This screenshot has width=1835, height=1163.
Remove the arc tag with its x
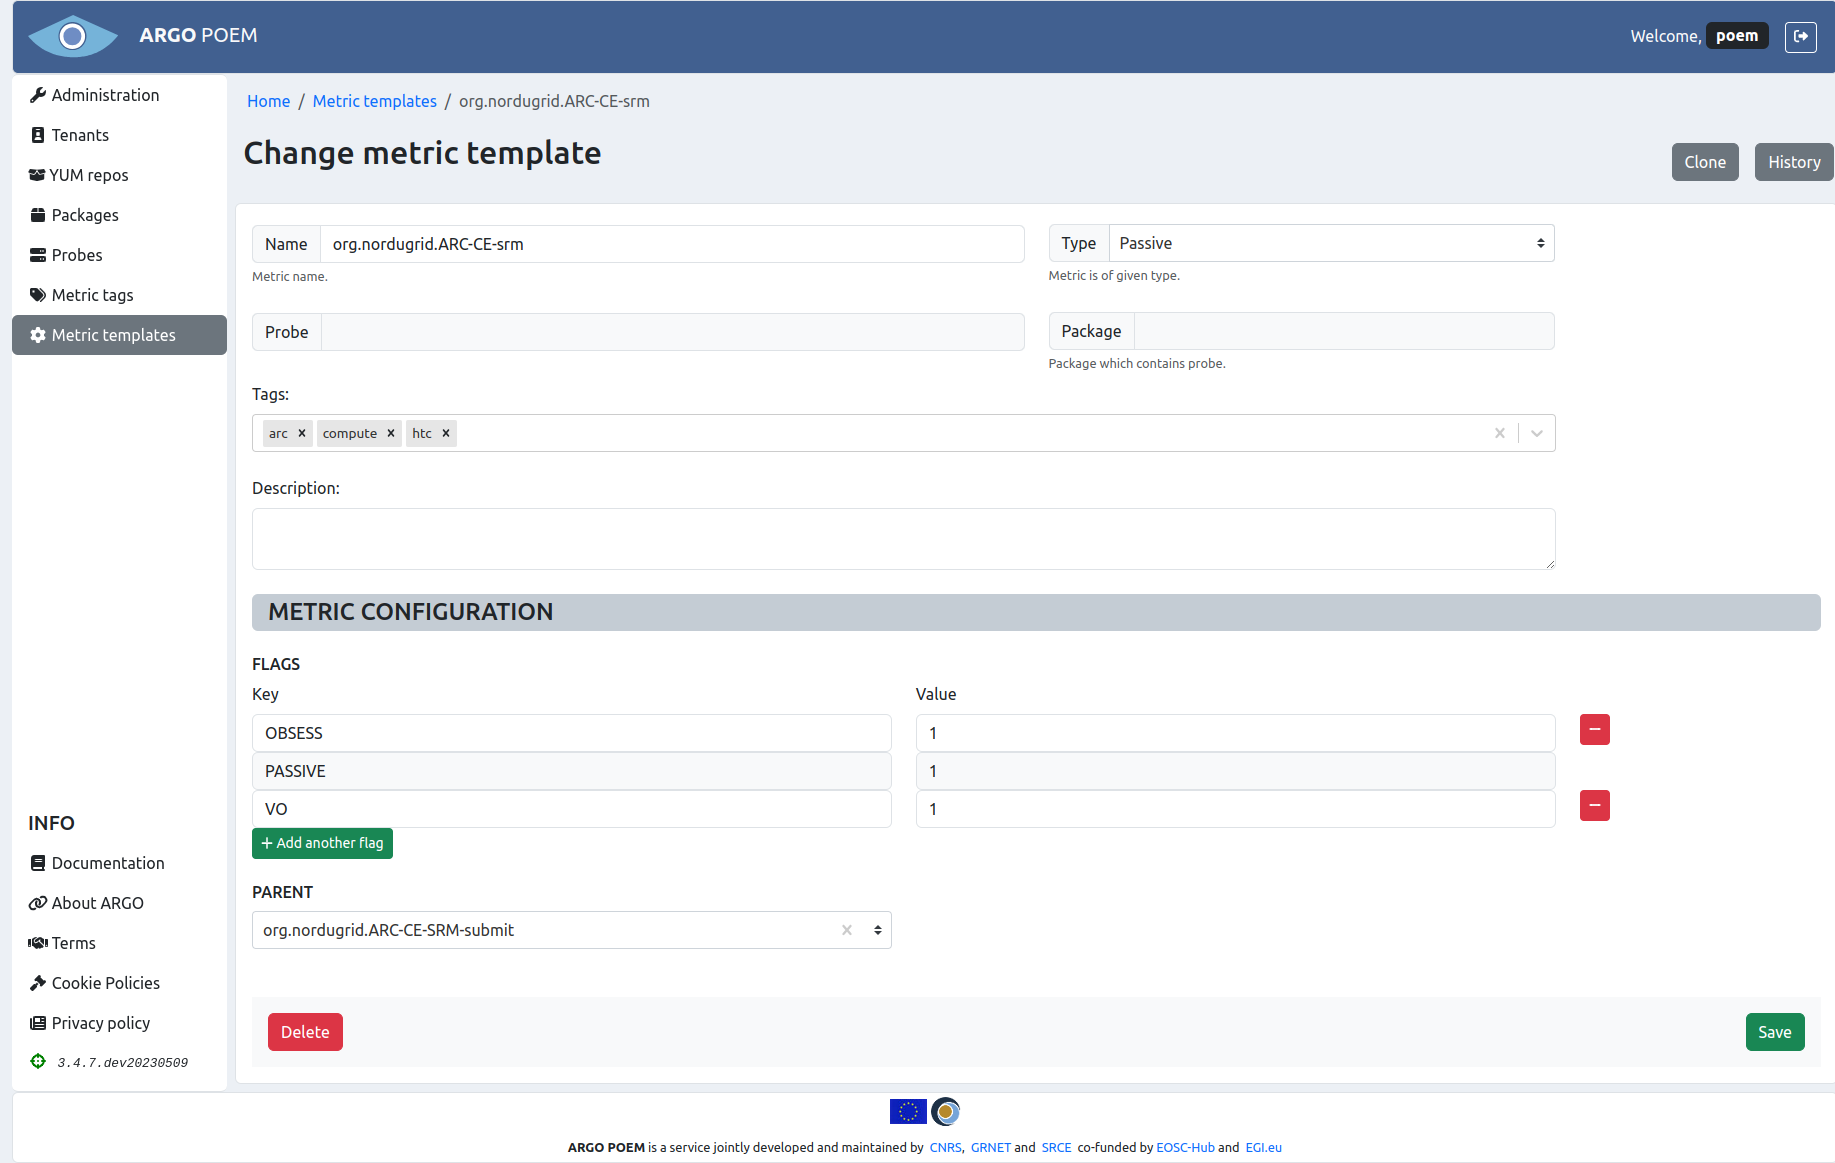click(302, 433)
